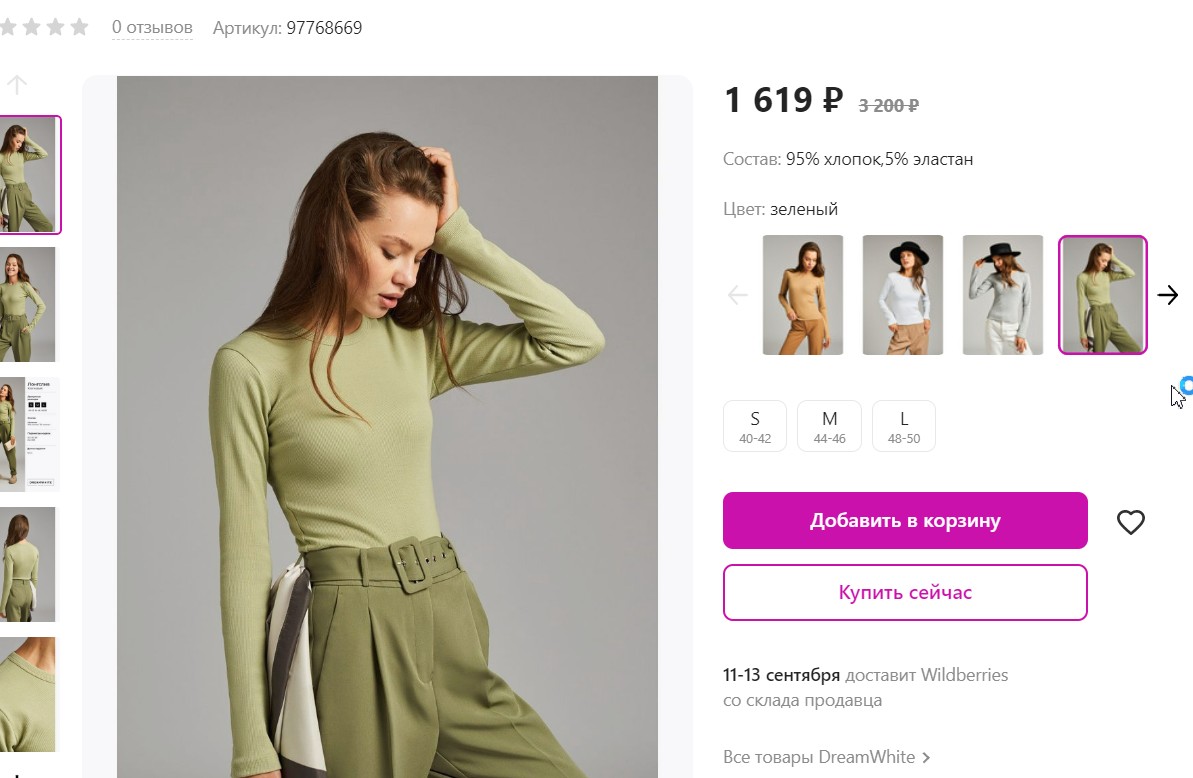Select size L 48-50

903,425
